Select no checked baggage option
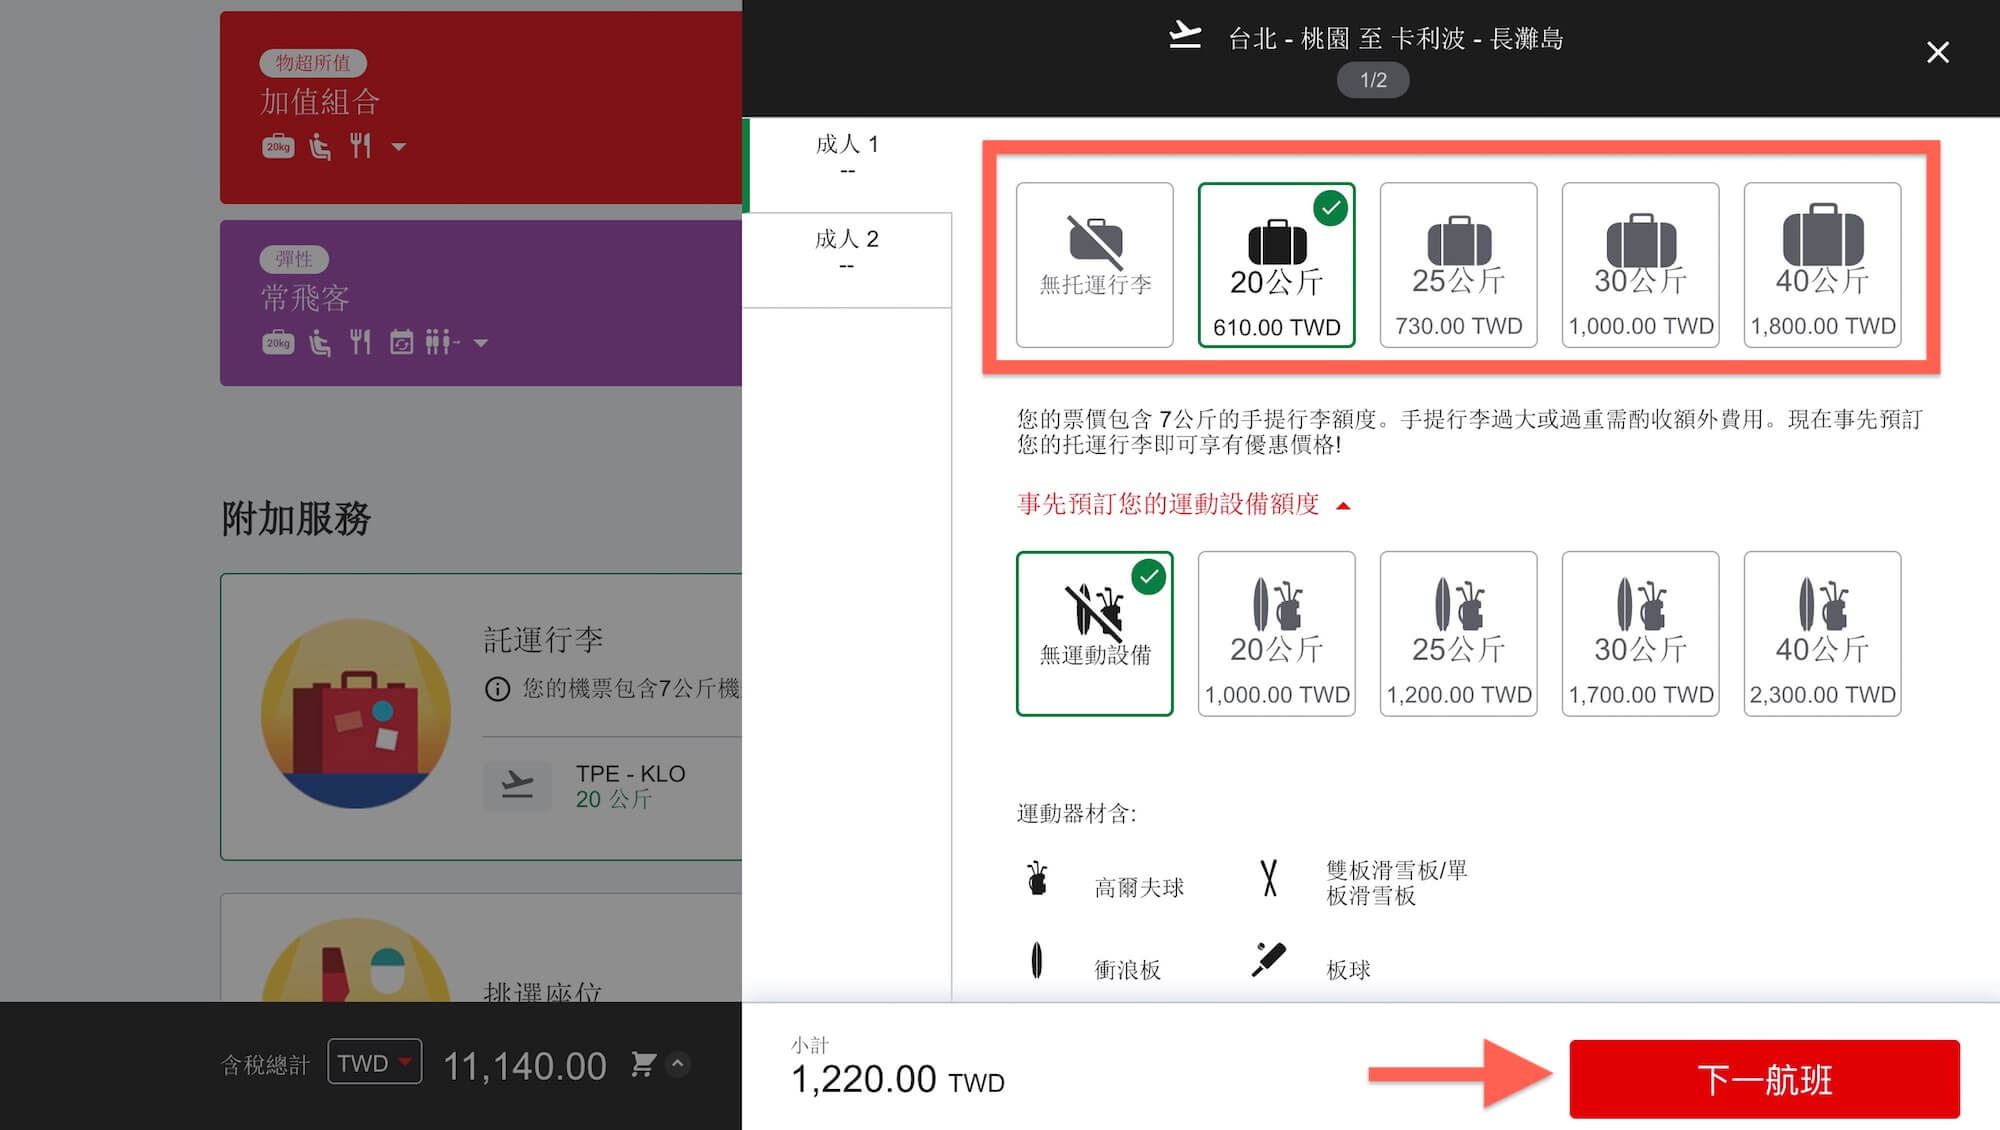 [1094, 265]
